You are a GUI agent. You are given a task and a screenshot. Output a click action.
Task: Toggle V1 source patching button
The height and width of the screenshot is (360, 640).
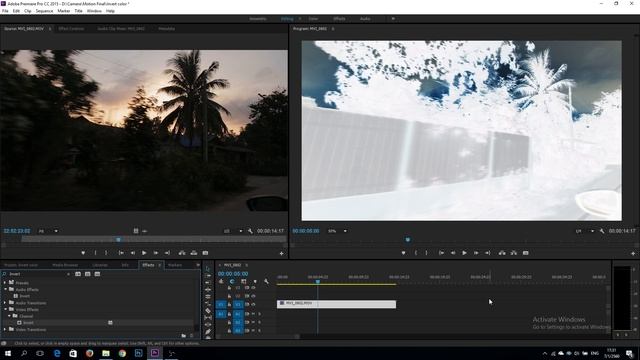(x=221, y=304)
